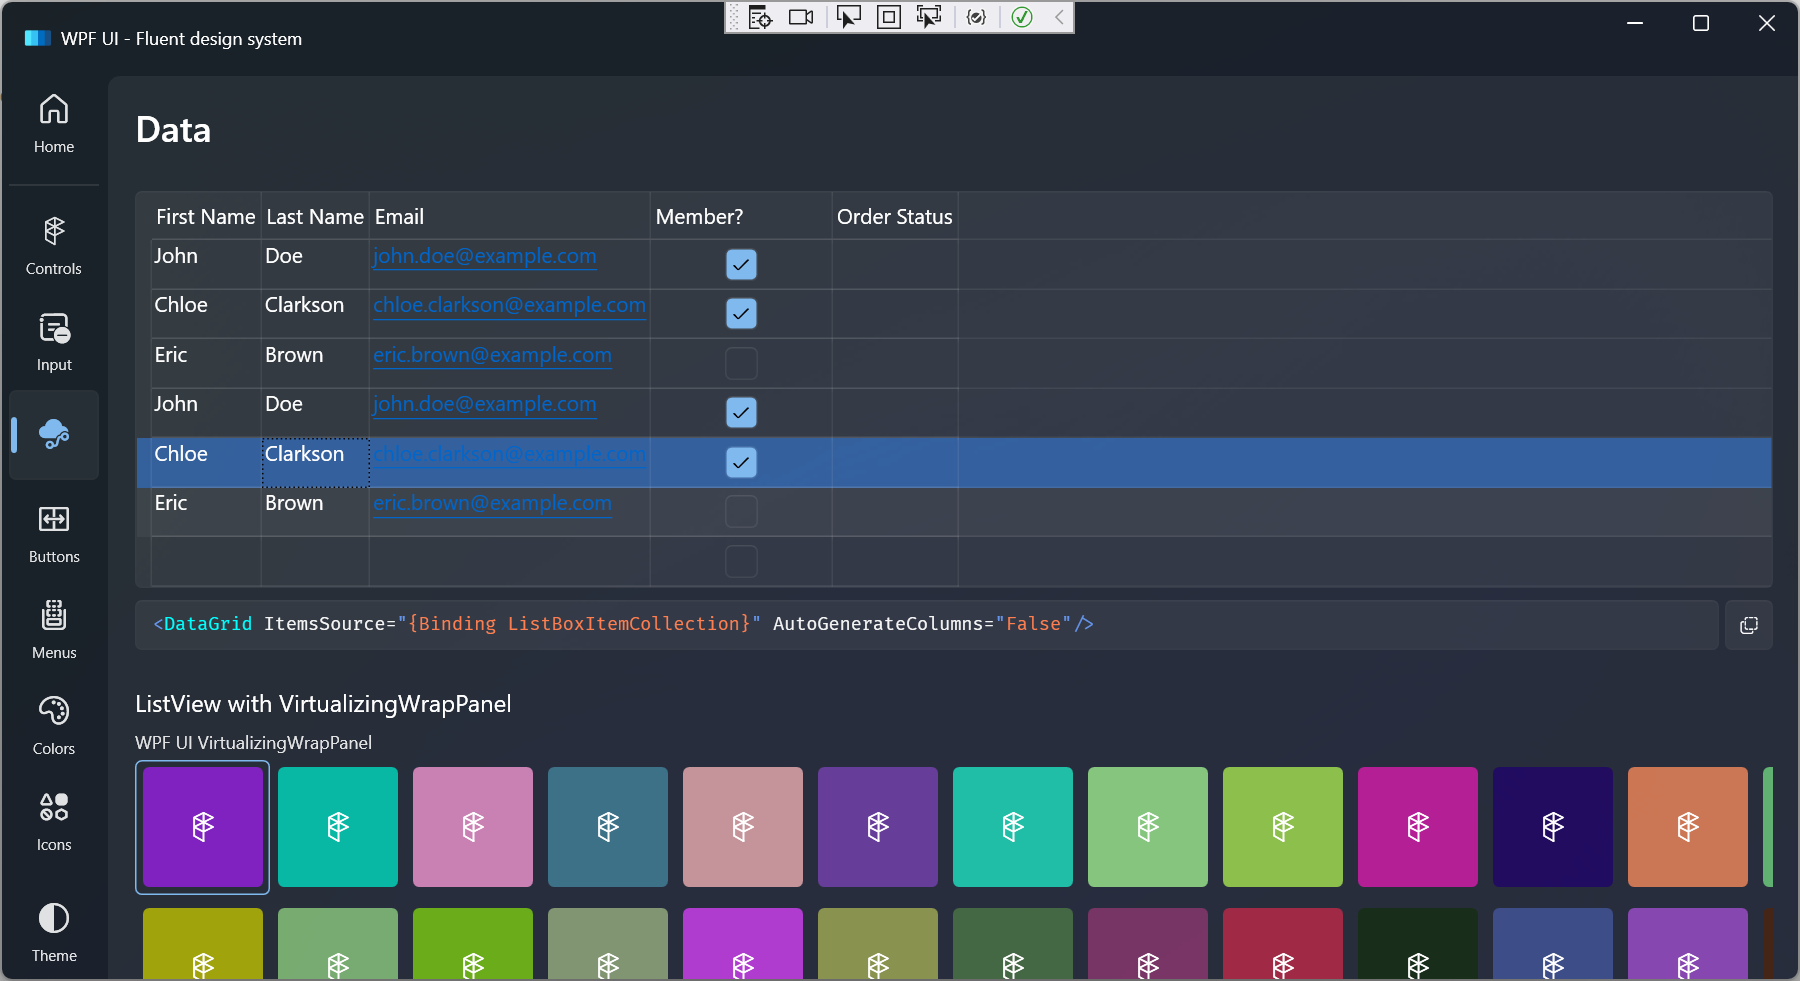Screen dimensions: 1800x981
Task: Open john.doe@example.com link in first John row
Action: pos(484,256)
